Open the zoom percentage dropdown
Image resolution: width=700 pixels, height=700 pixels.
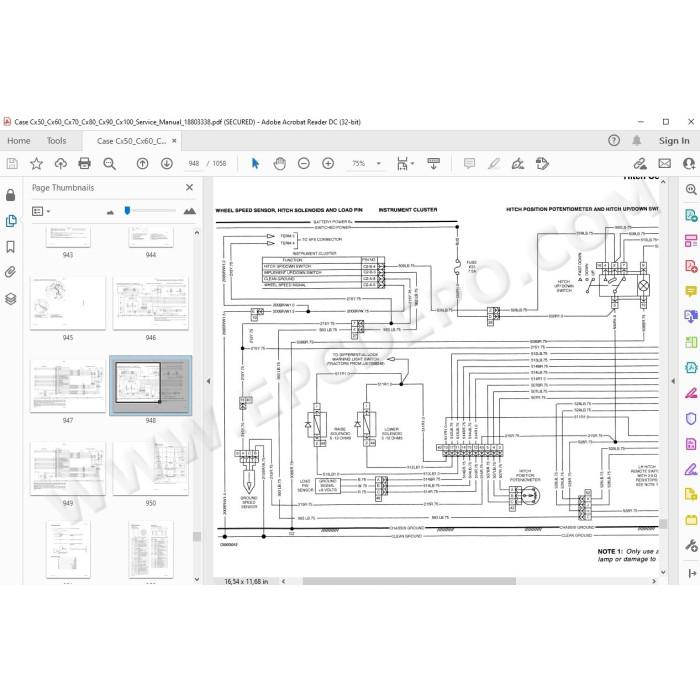(x=379, y=163)
